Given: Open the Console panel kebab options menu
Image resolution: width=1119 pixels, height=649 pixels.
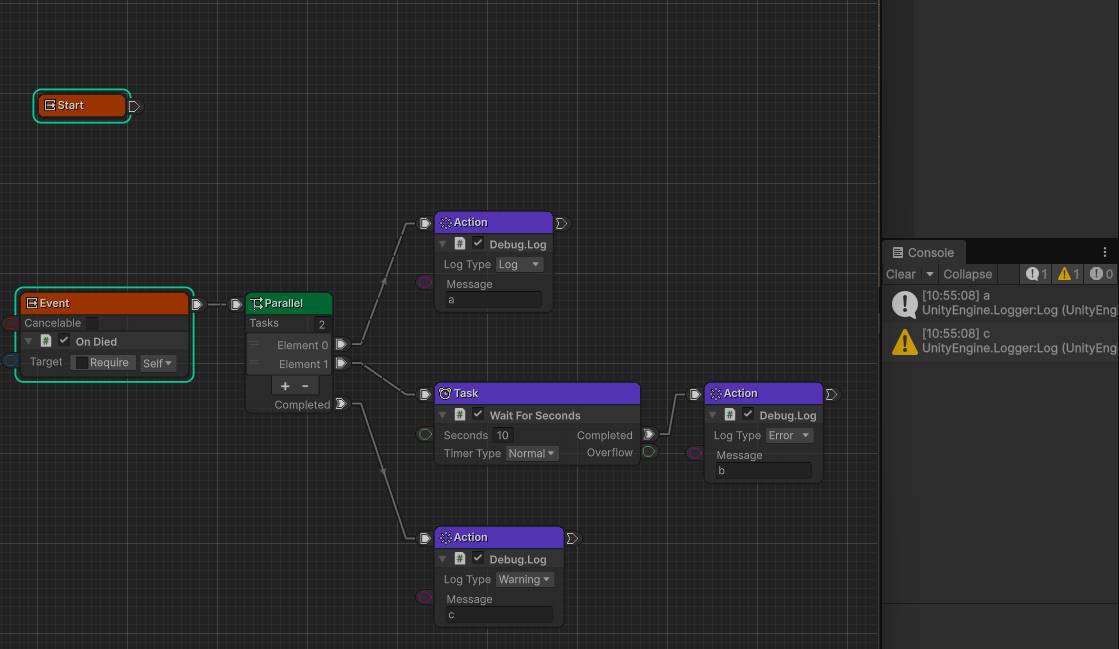Looking at the screenshot, I should [1105, 252].
